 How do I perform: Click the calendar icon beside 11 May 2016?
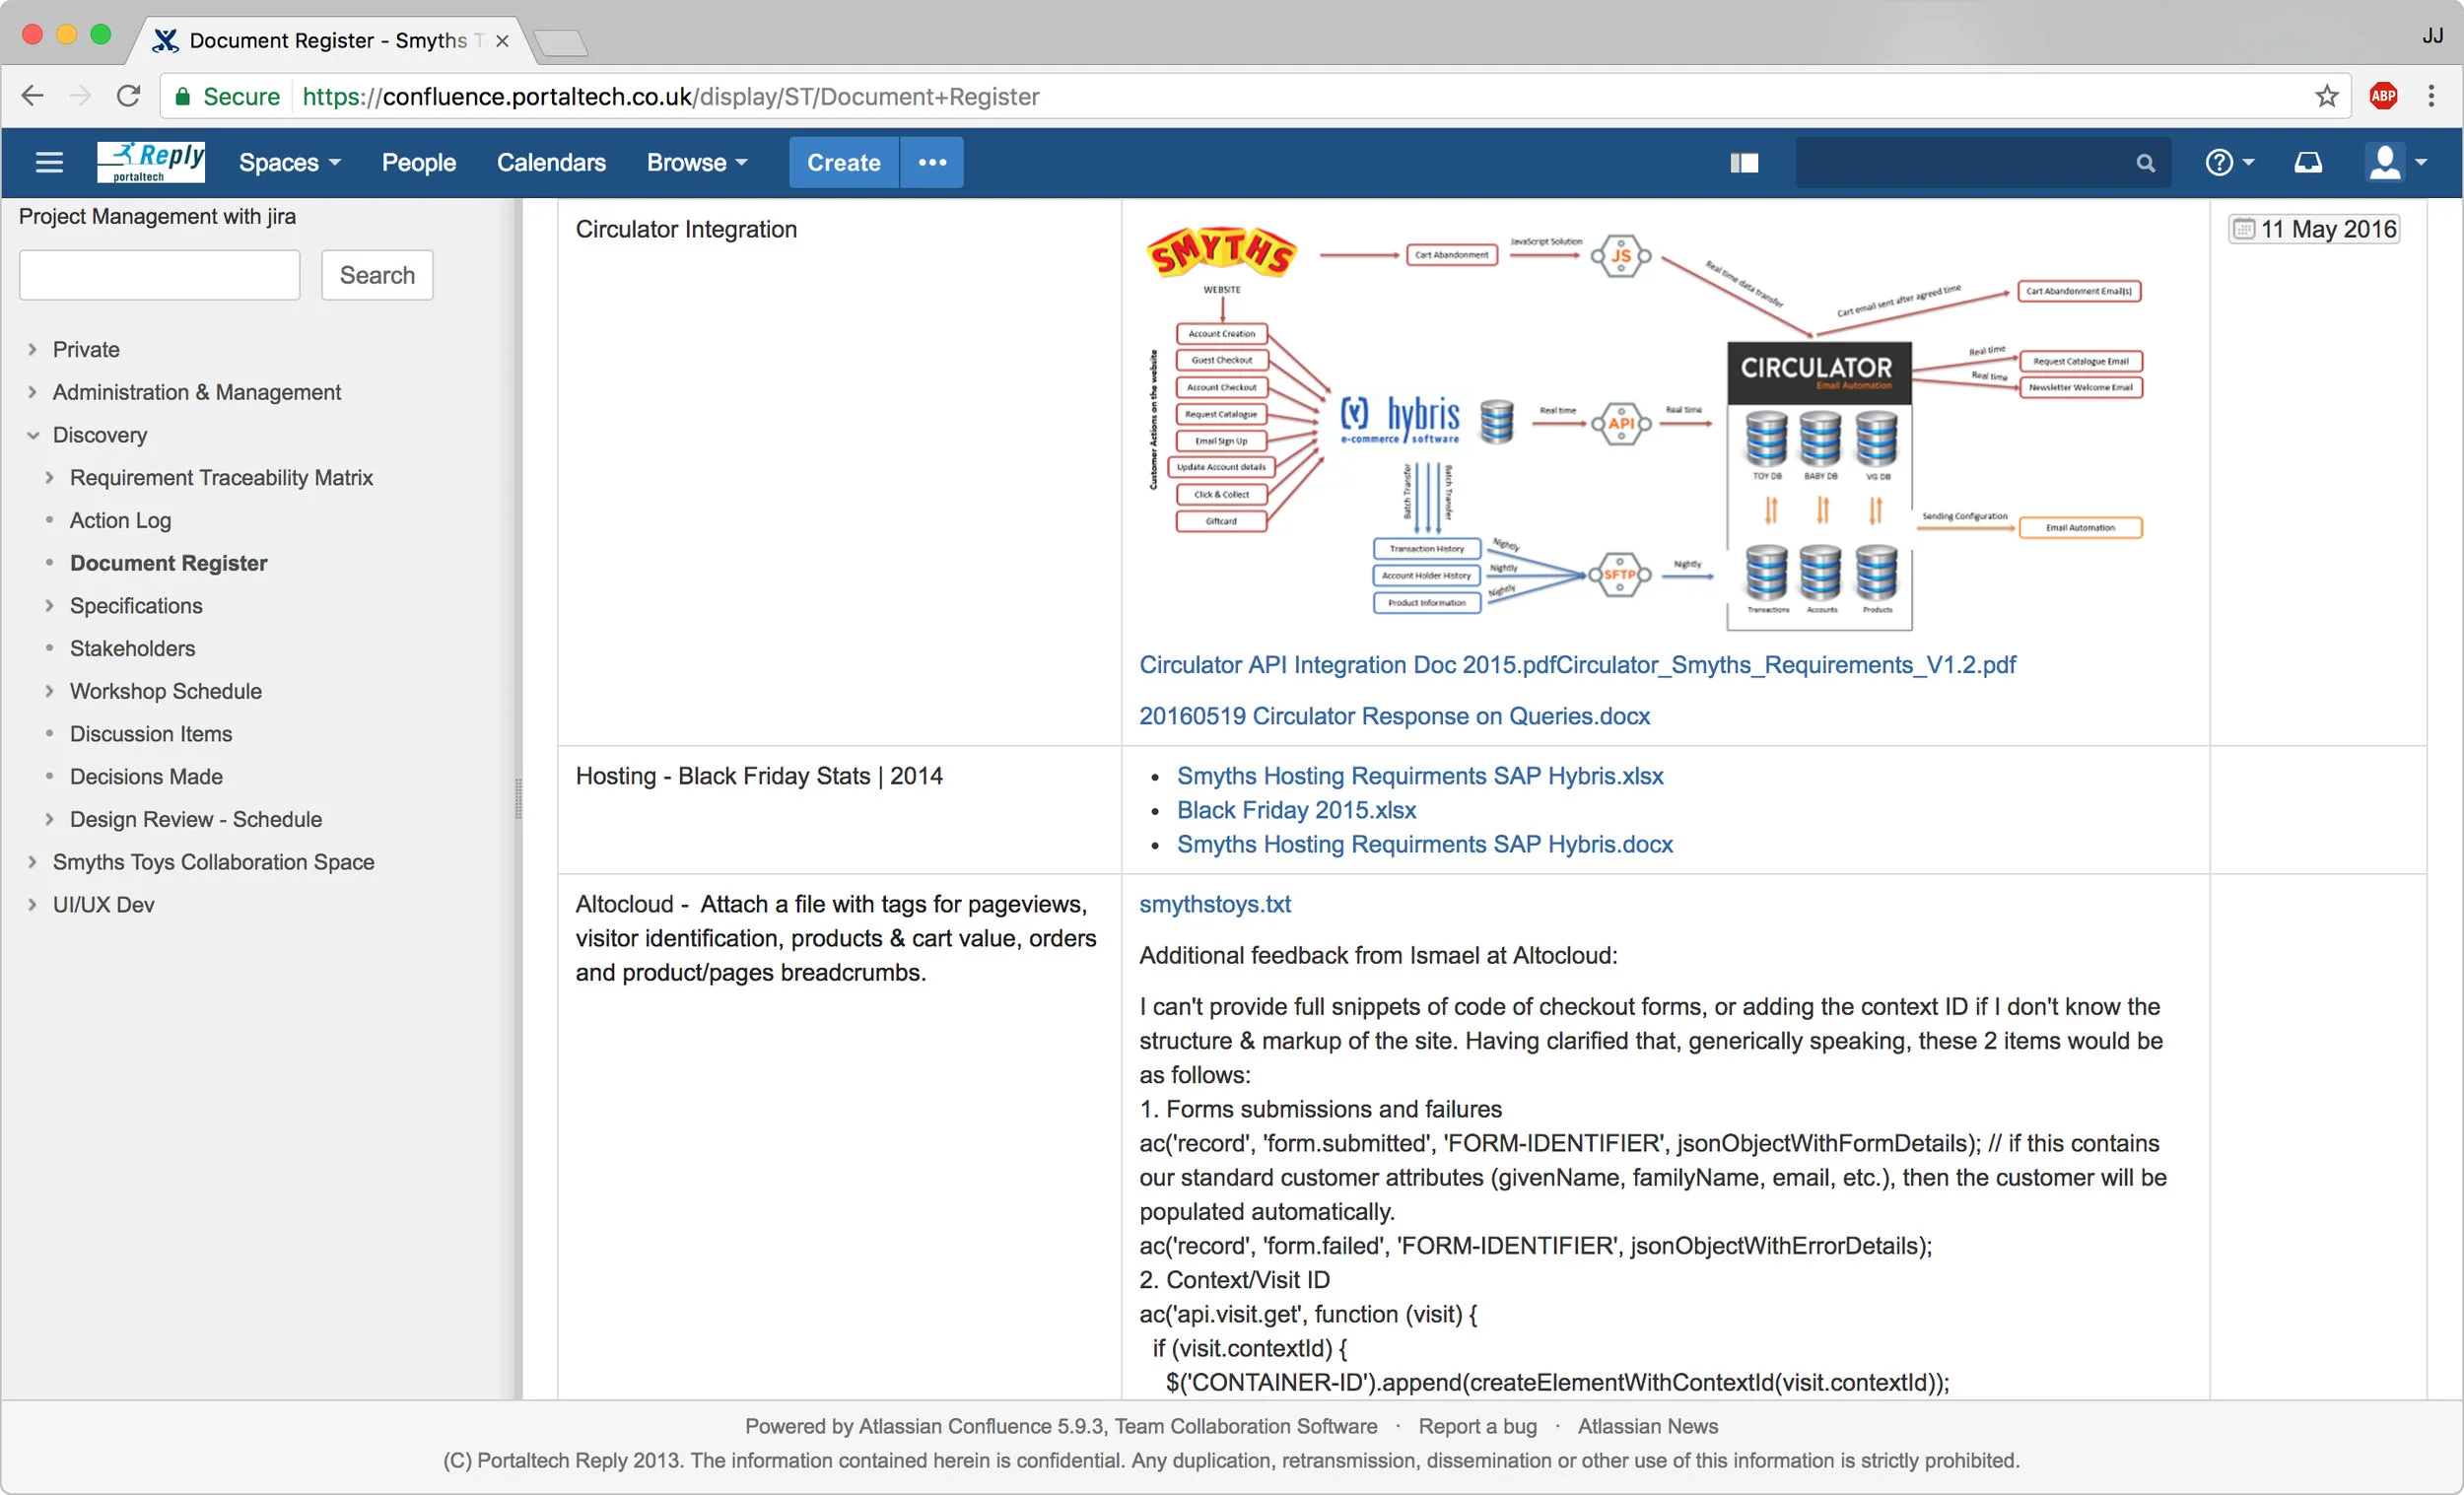click(x=2243, y=229)
